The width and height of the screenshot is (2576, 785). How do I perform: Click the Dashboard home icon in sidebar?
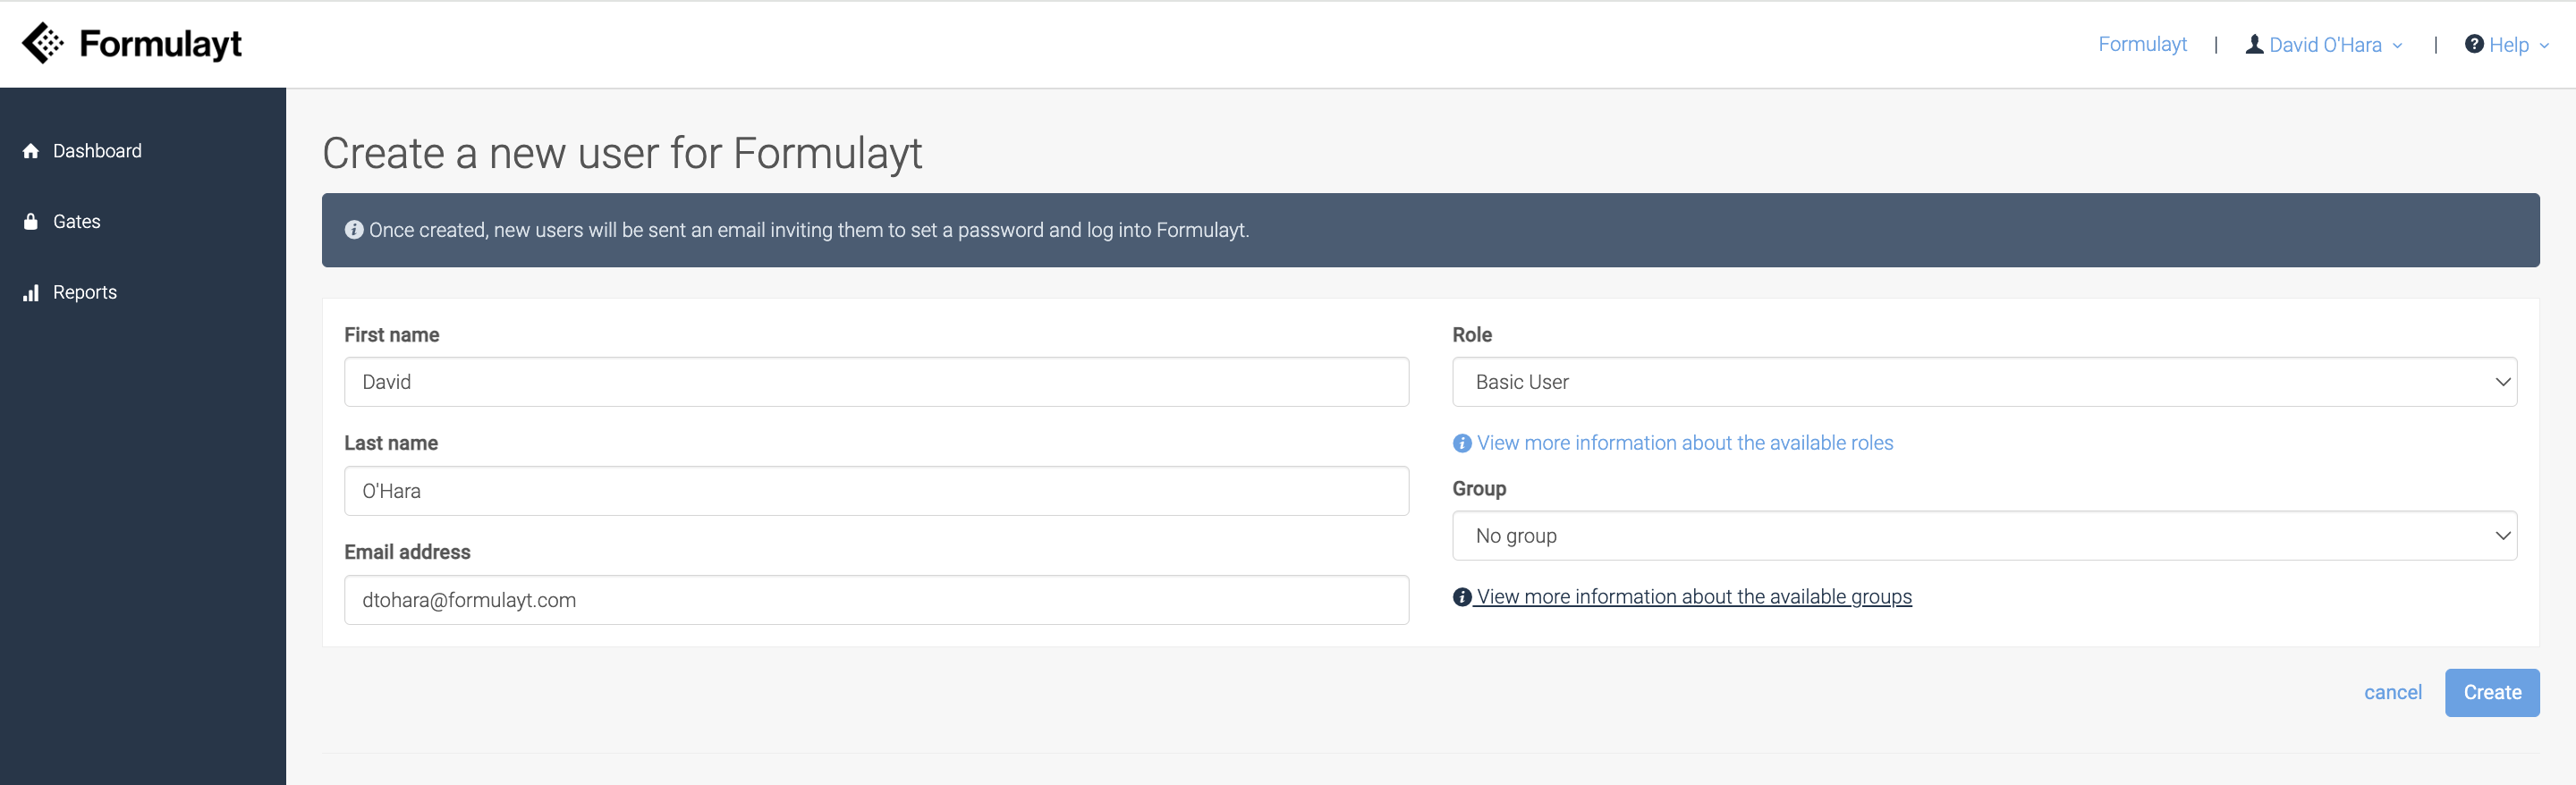coord(31,151)
